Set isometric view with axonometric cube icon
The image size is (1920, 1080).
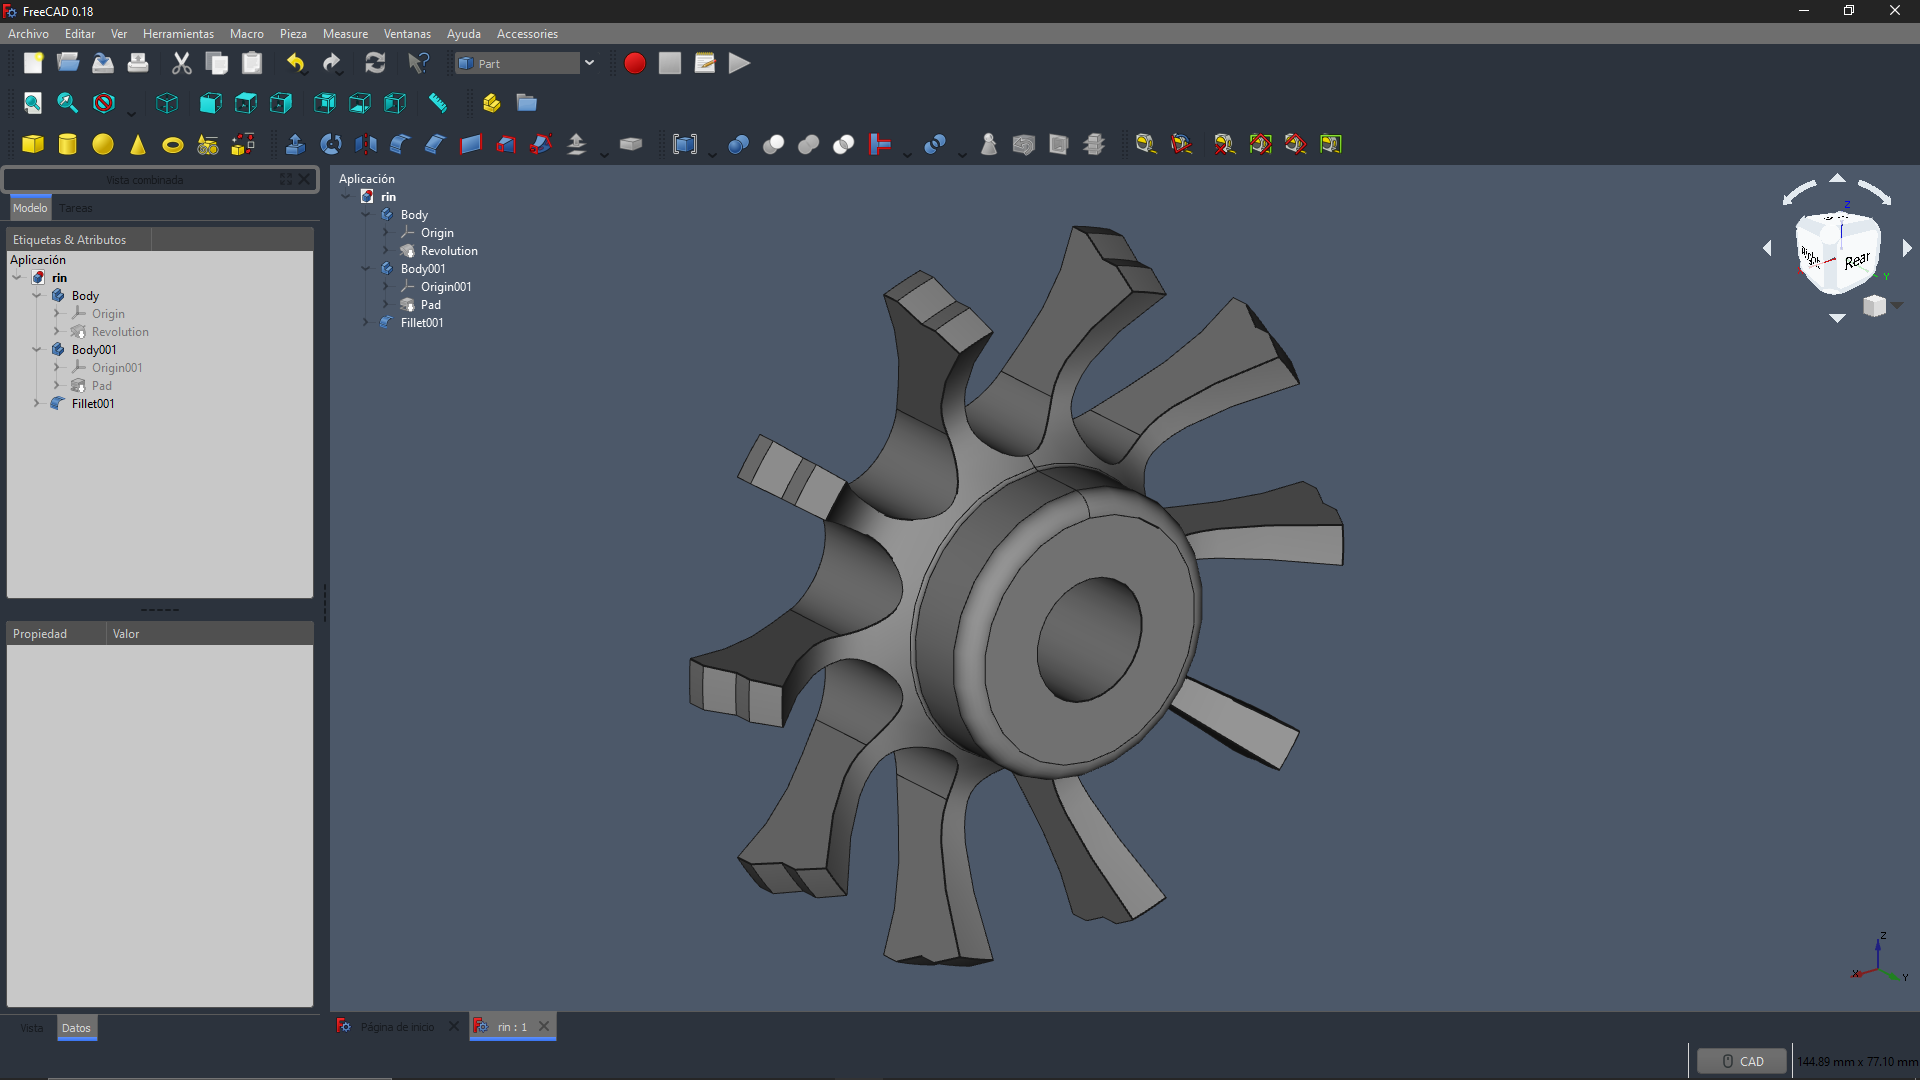(167, 103)
